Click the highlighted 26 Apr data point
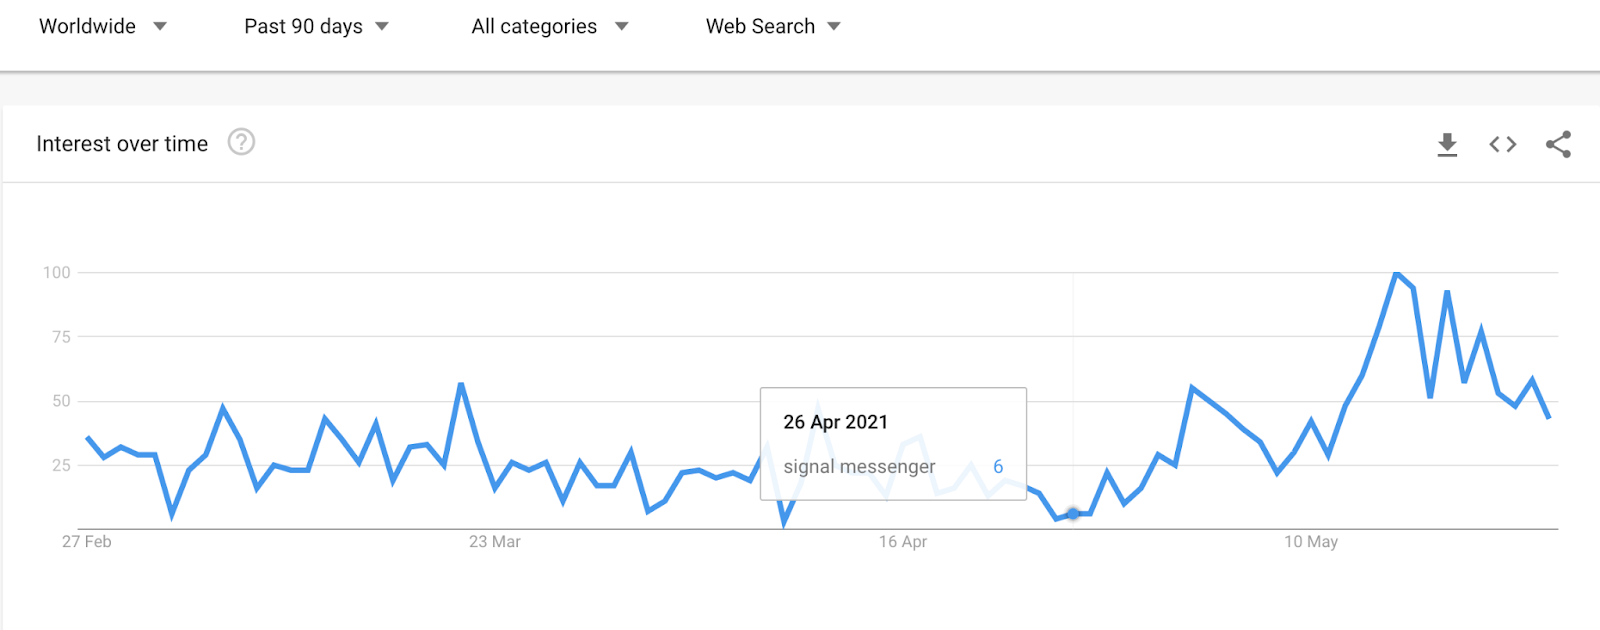Viewport: 1600px width, 630px height. (1073, 514)
